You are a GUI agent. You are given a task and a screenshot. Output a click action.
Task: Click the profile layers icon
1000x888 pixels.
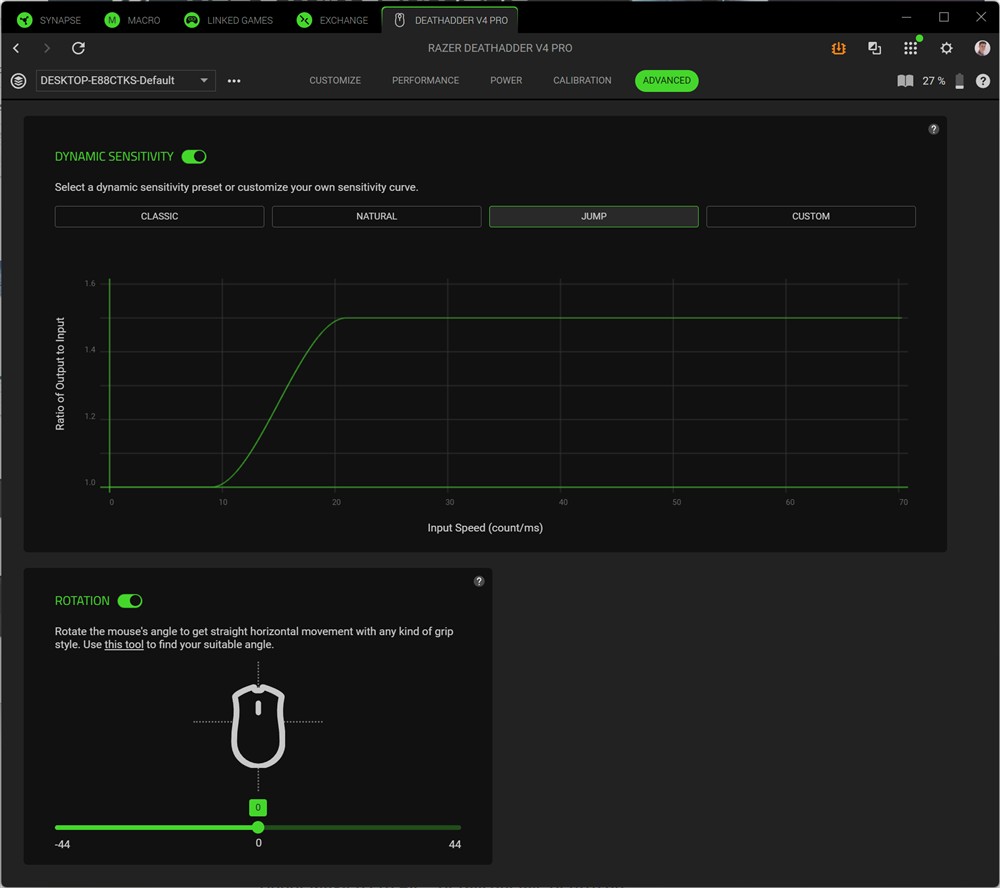pos(18,81)
